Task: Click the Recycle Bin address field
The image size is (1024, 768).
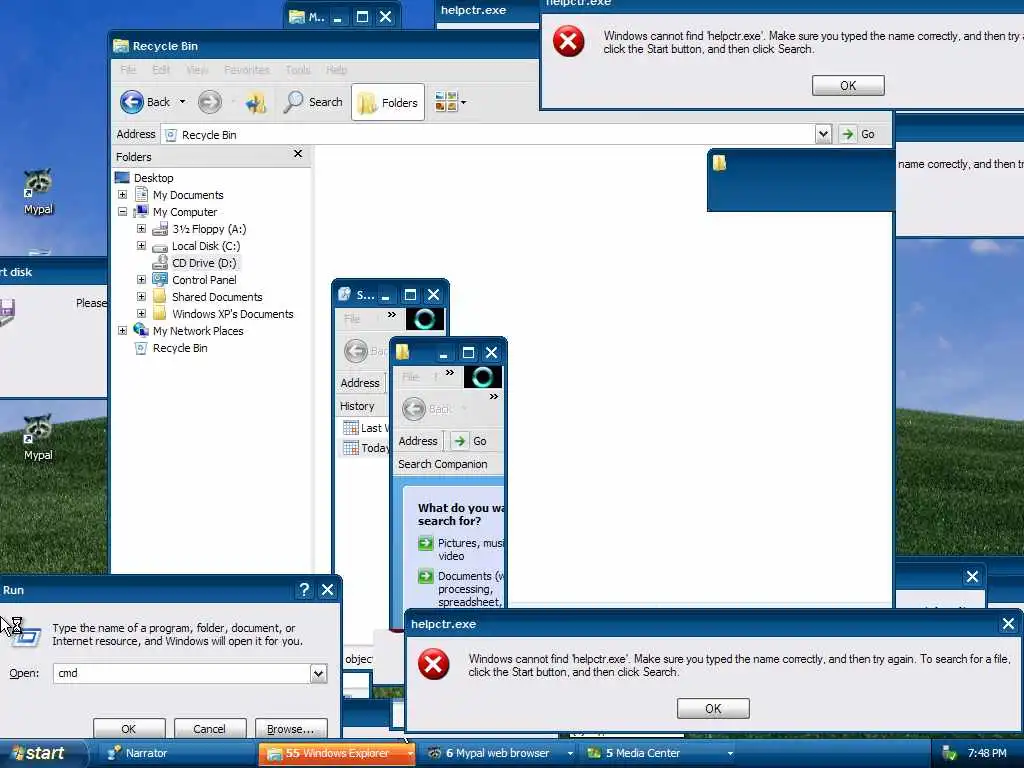Action: click(x=488, y=135)
